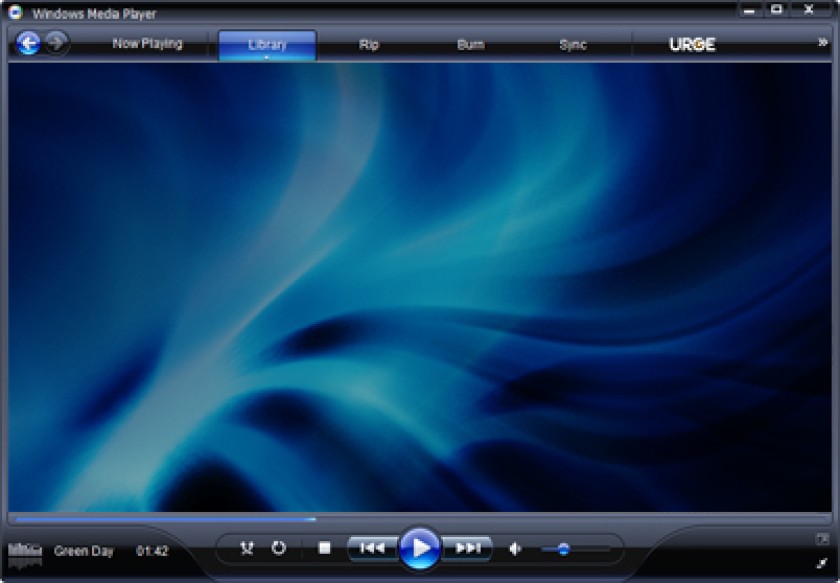This screenshot has height=583, width=840.
Task: Open the URGE music store
Action: (692, 44)
